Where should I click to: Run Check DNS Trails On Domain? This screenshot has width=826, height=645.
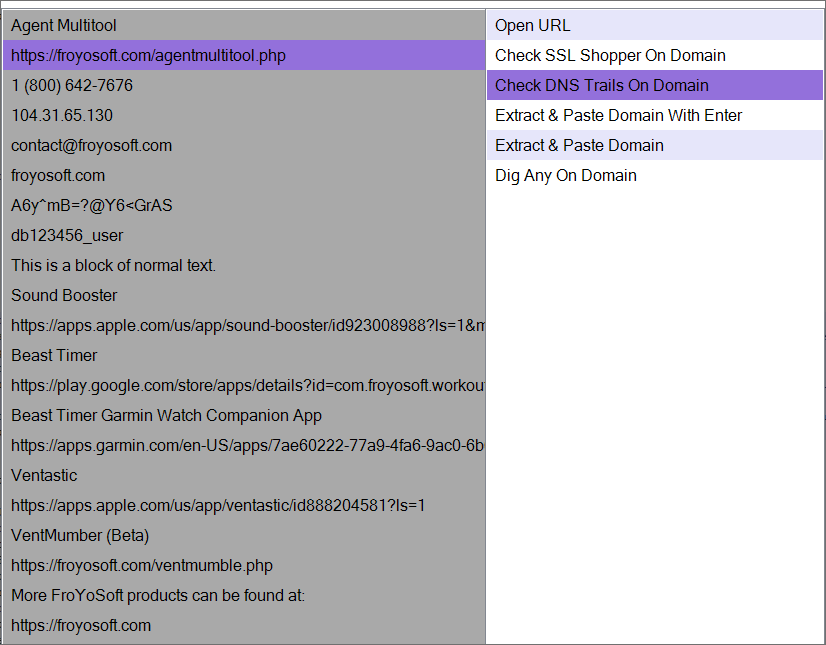tap(655, 85)
